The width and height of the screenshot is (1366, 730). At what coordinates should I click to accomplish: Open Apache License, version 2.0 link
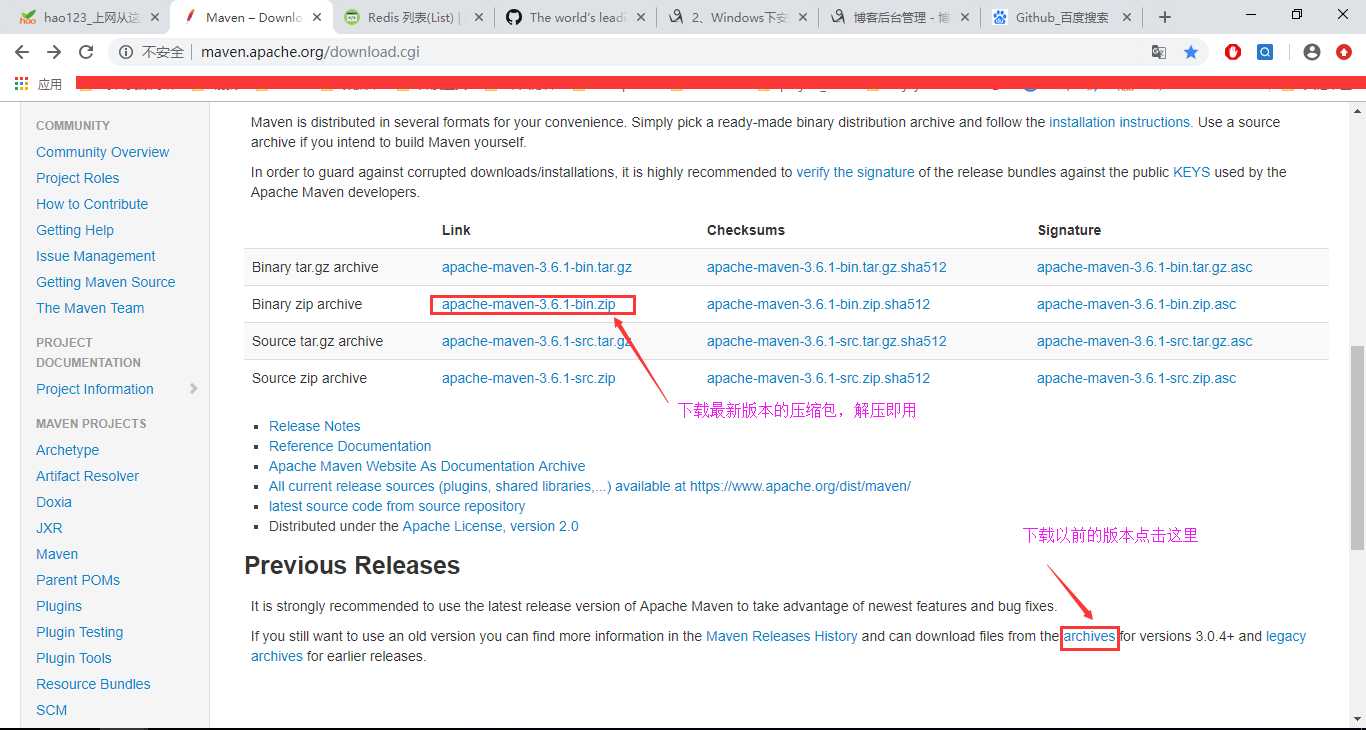(x=490, y=526)
